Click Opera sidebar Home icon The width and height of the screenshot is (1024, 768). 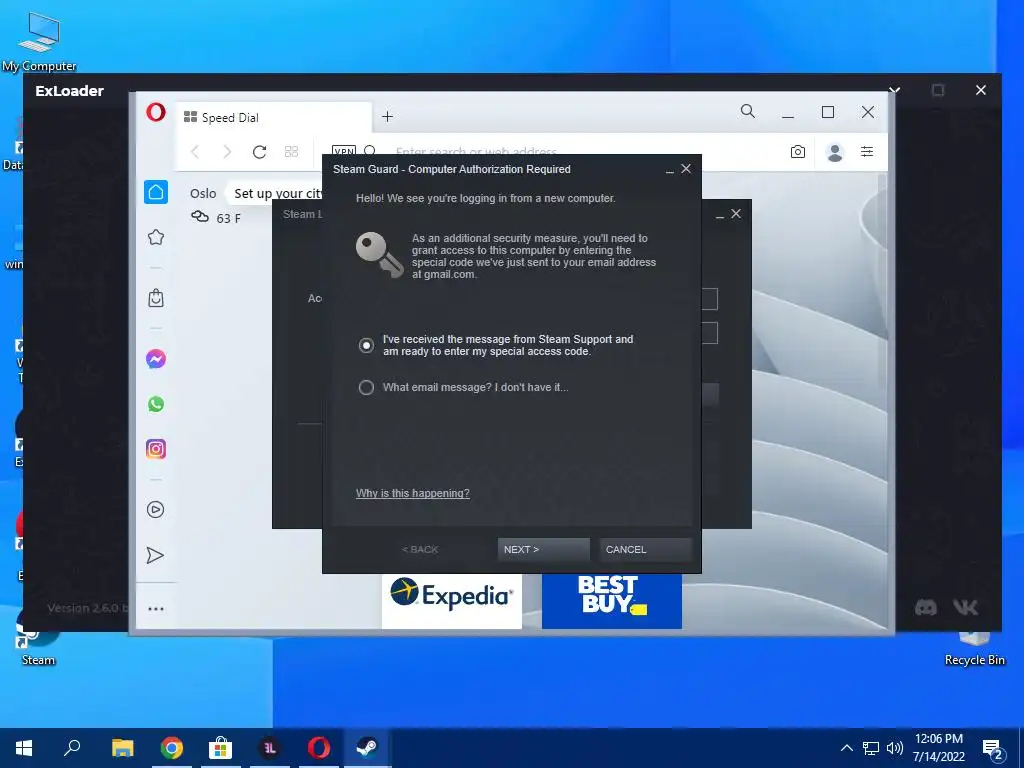click(155, 192)
